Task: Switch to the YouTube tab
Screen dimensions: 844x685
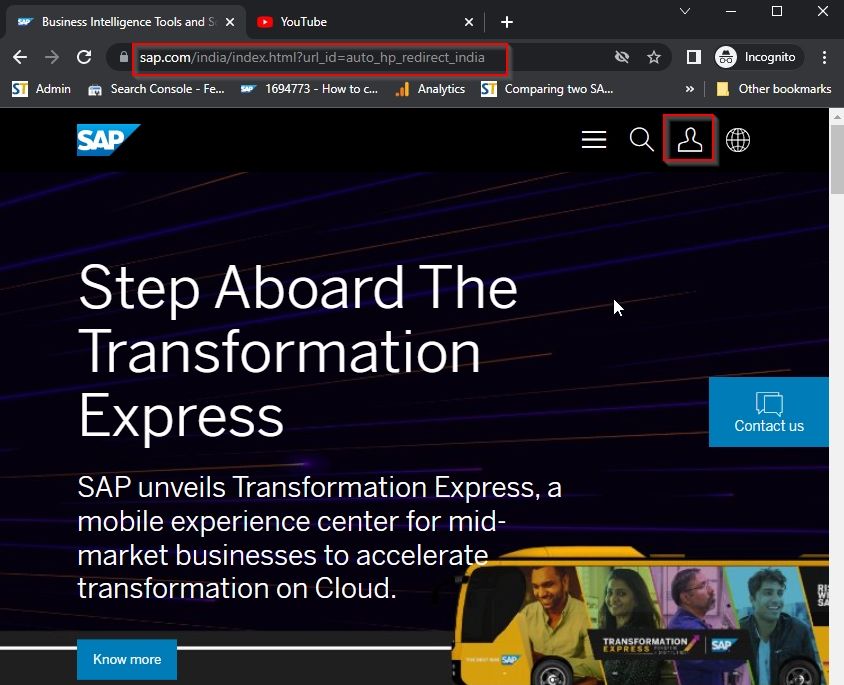Action: point(365,22)
